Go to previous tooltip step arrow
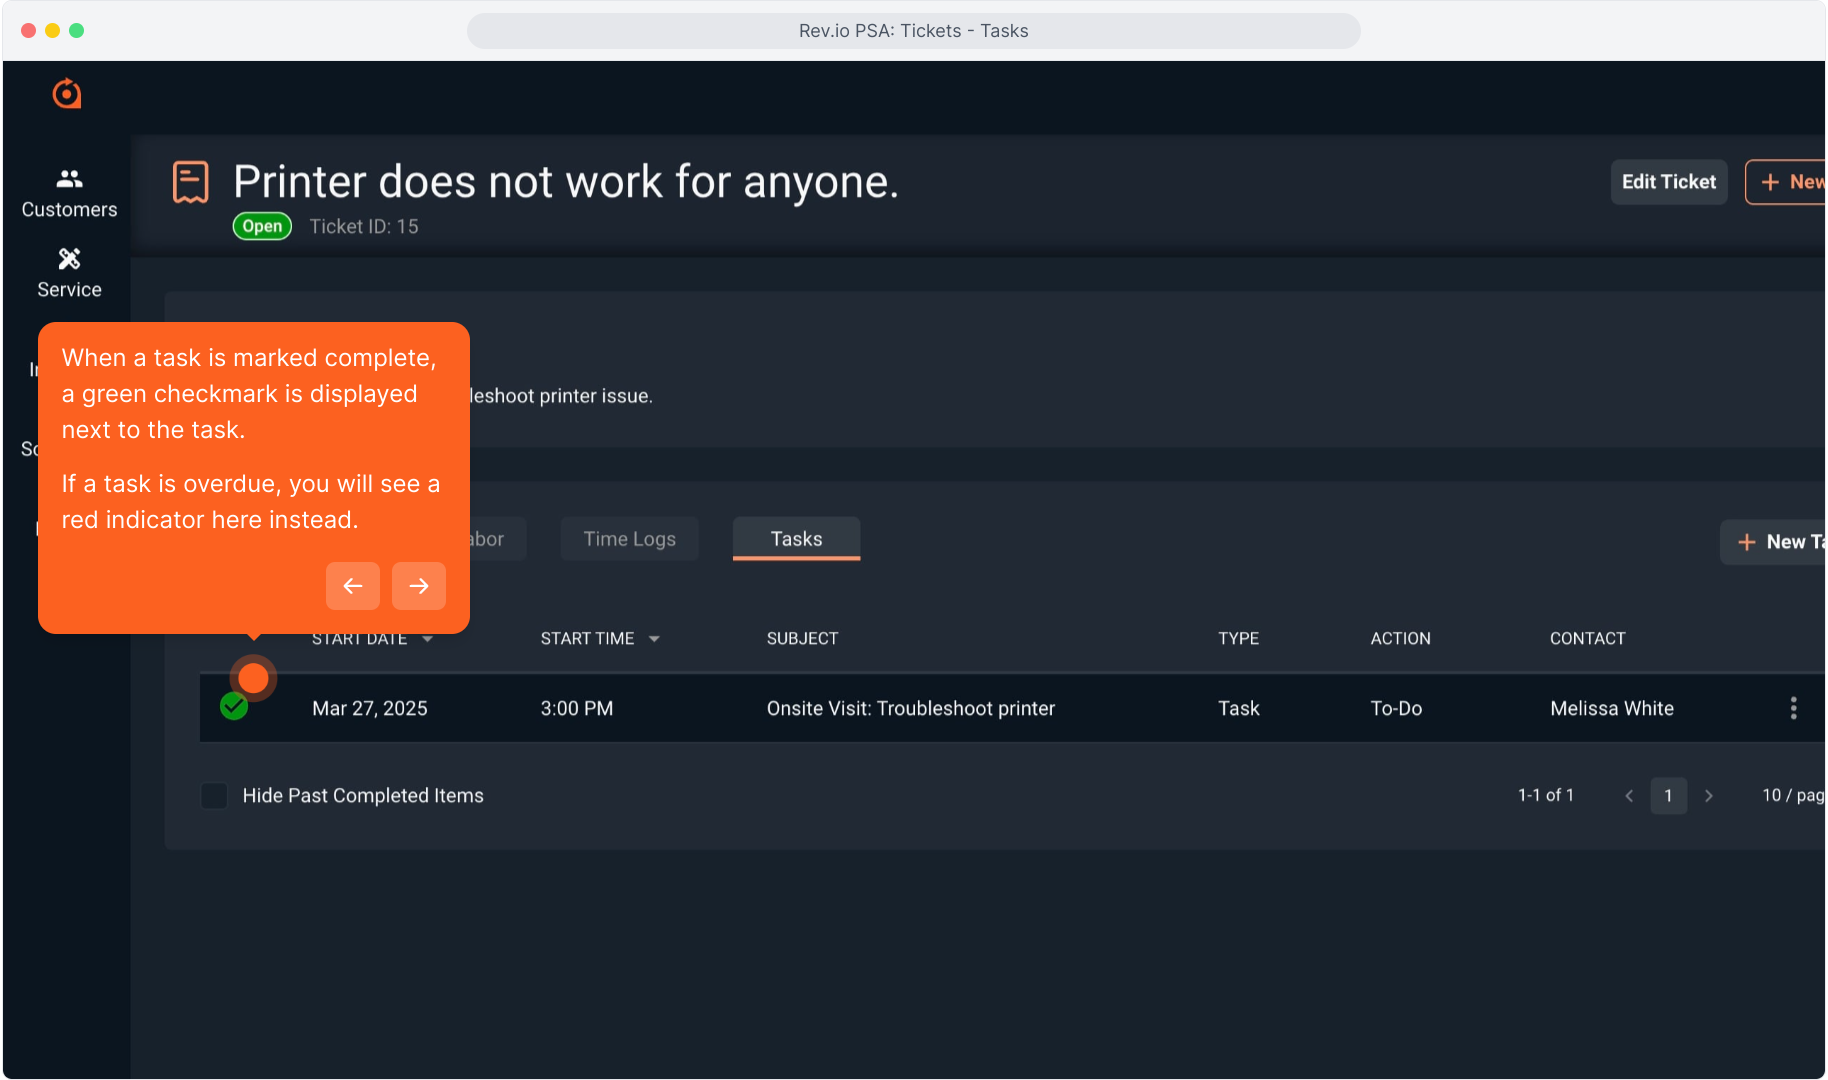Image resolution: width=1828 pixels, height=1080 pixels. coord(352,586)
